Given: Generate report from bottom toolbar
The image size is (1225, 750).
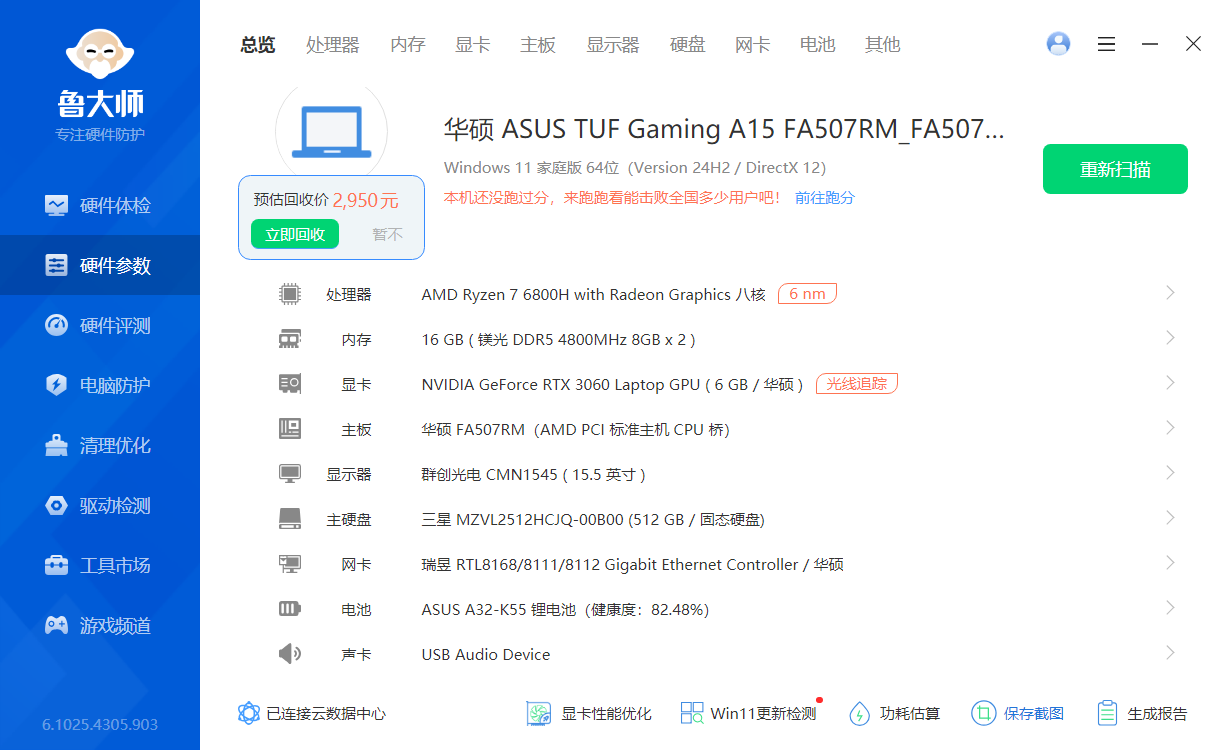Looking at the screenshot, I should point(1143,713).
